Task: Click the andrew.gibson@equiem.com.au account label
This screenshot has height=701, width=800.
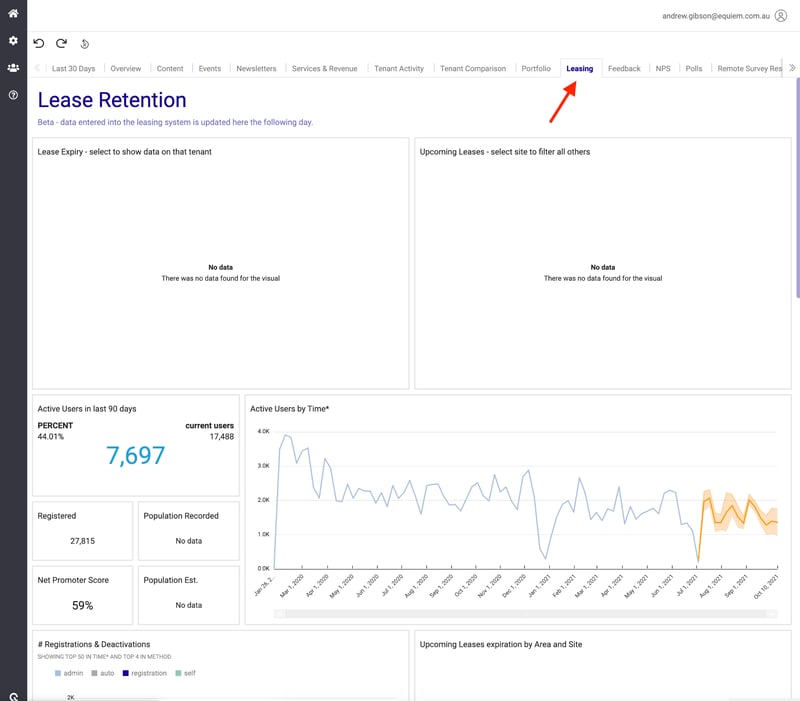Action: click(x=716, y=16)
